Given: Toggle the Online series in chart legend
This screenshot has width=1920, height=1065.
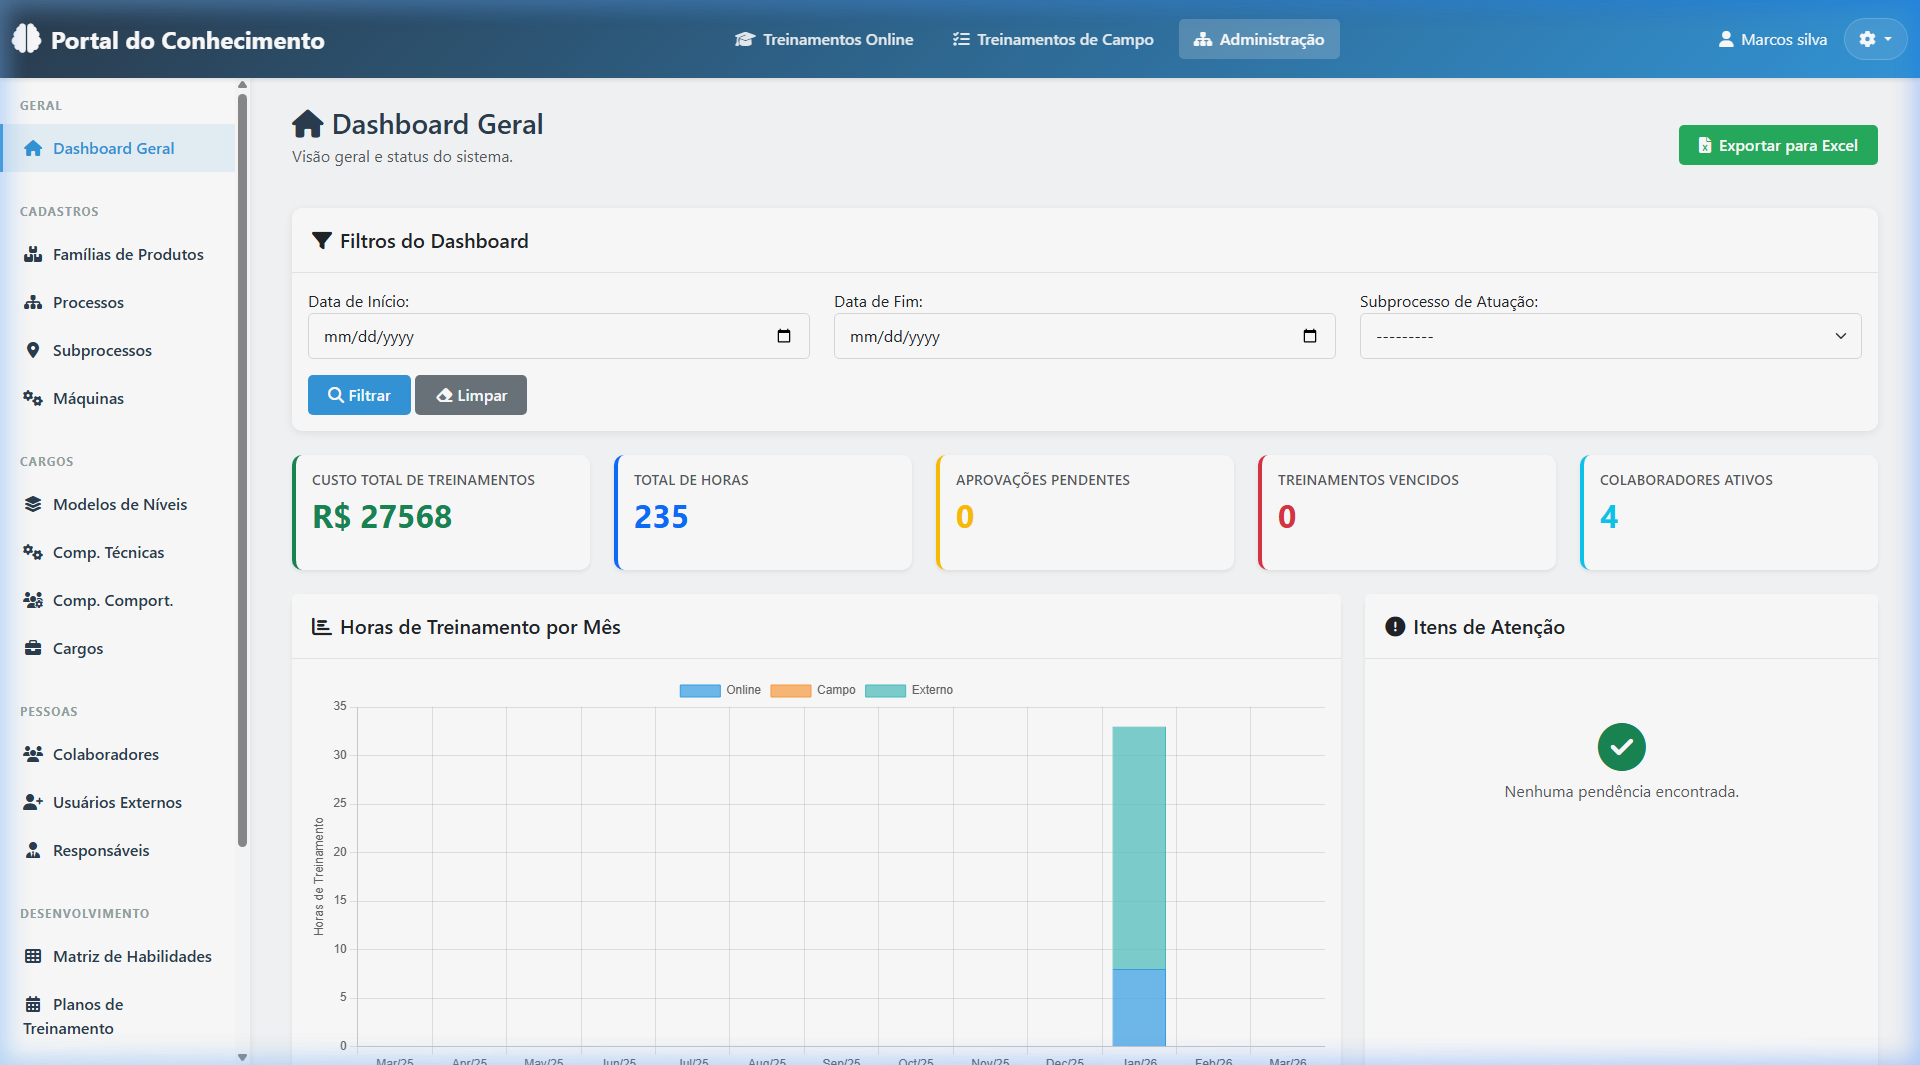Looking at the screenshot, I should click(722, 690).
